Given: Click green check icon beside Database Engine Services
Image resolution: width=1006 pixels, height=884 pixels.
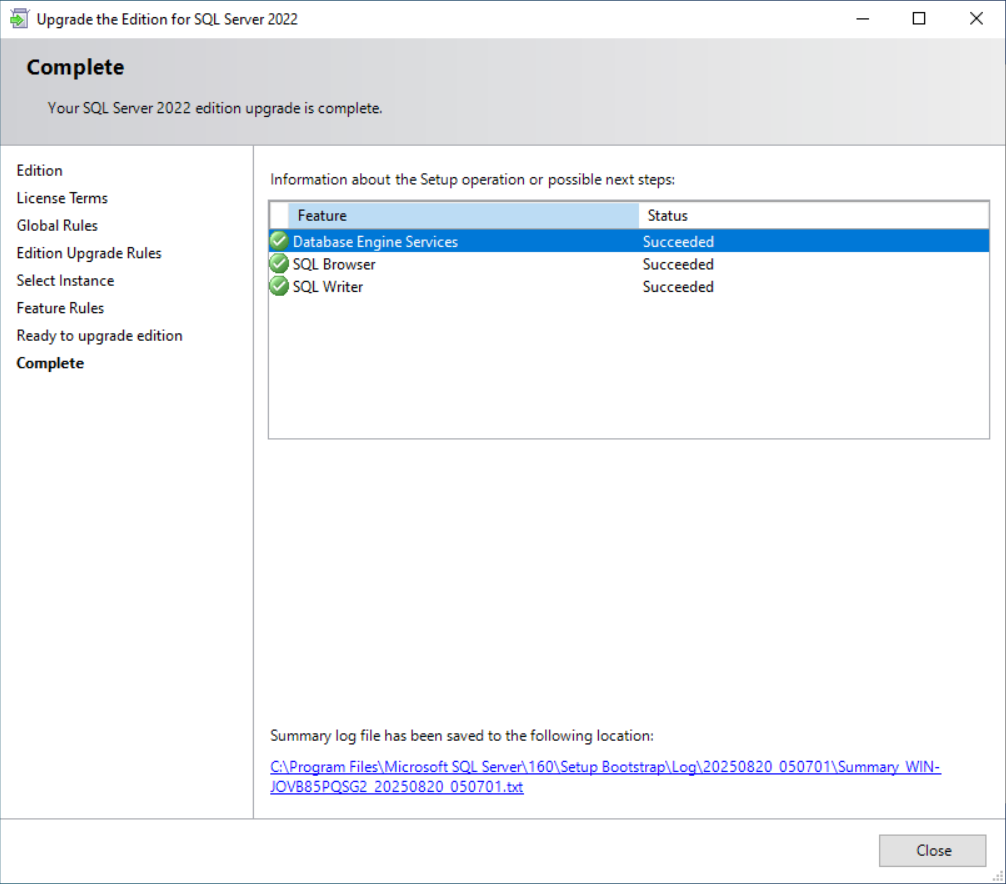Looking at the screenshot, I should coord(279,241).
